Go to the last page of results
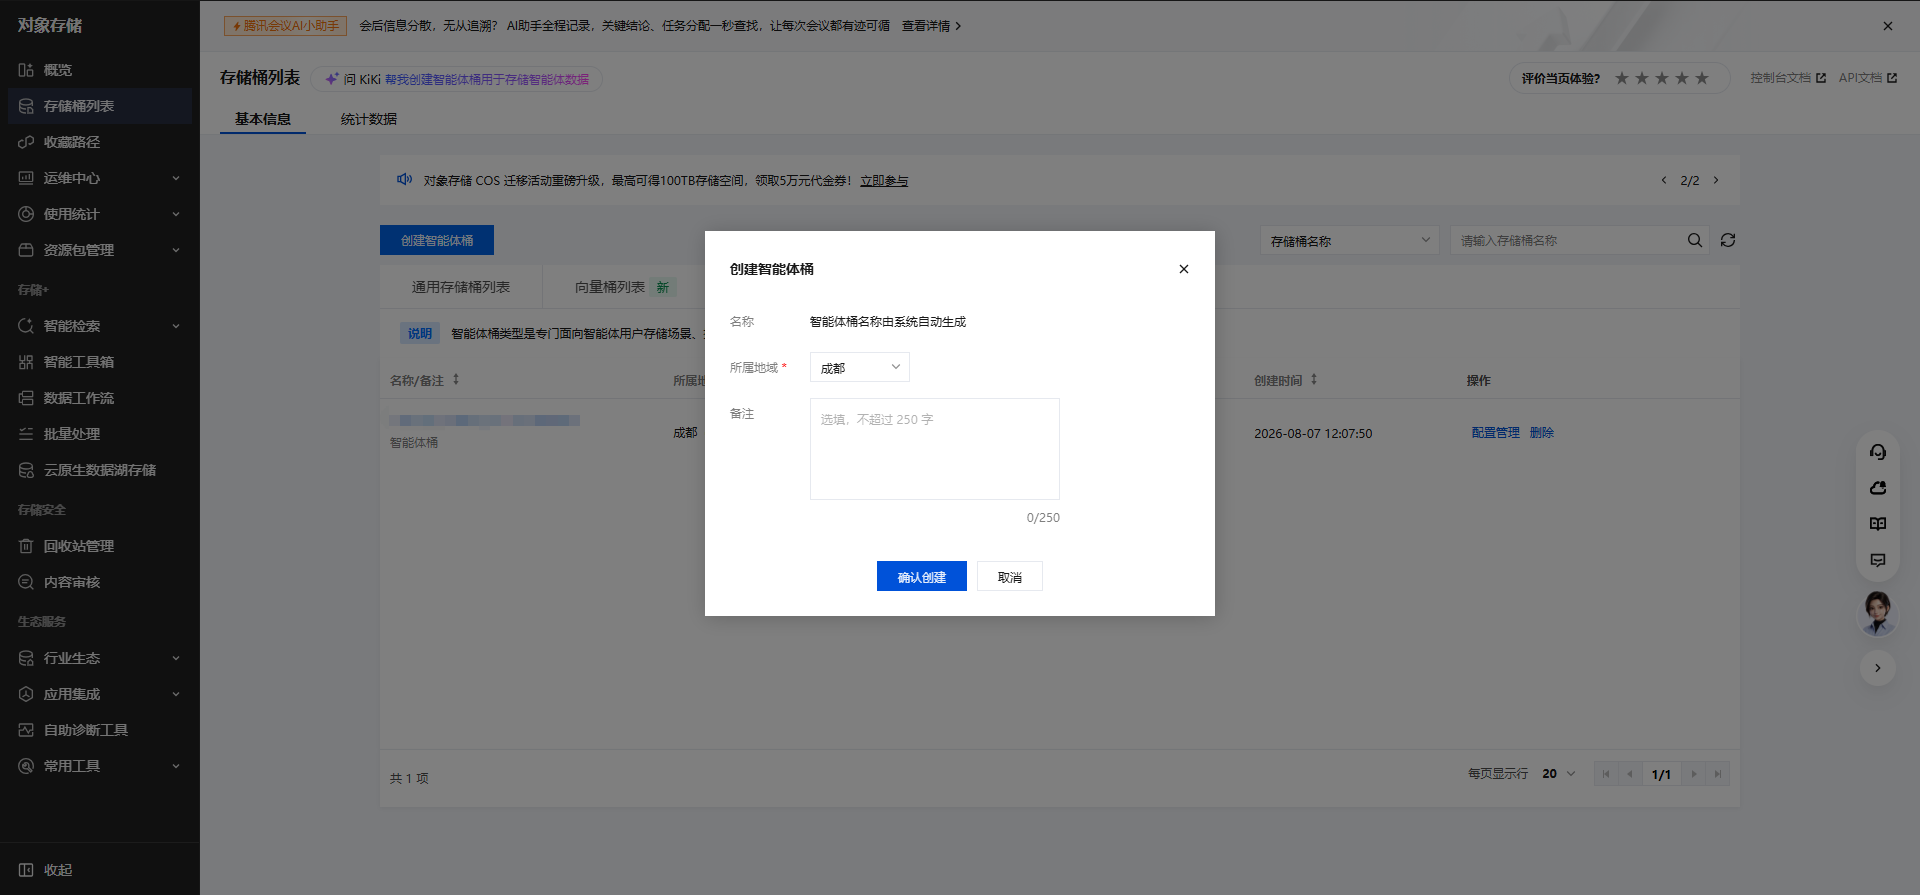This screenshot has width=1920, height=895. 1718,774
